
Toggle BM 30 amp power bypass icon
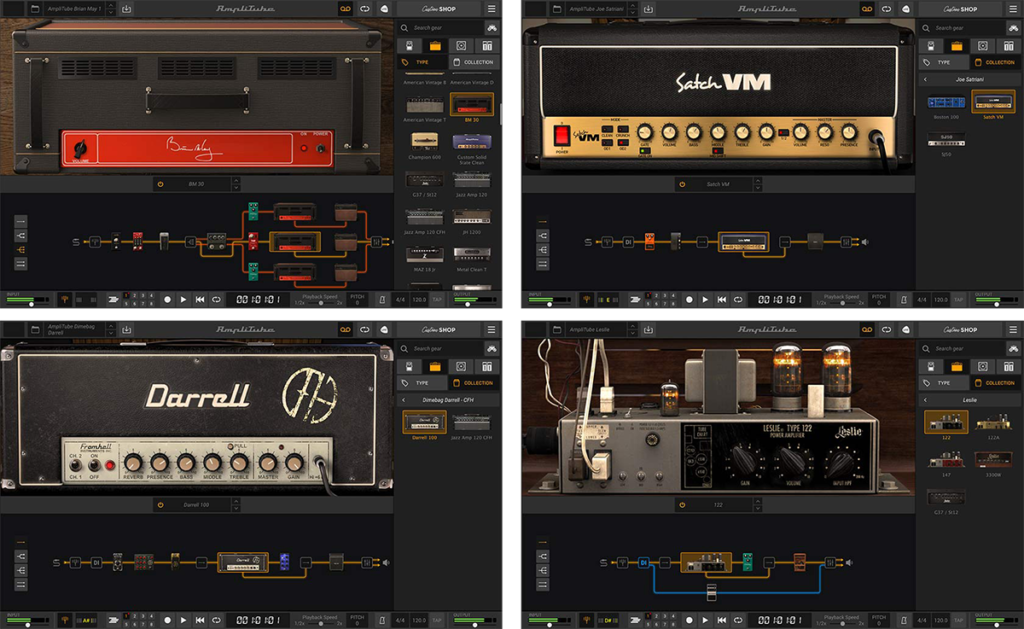[x=161, y=184]
